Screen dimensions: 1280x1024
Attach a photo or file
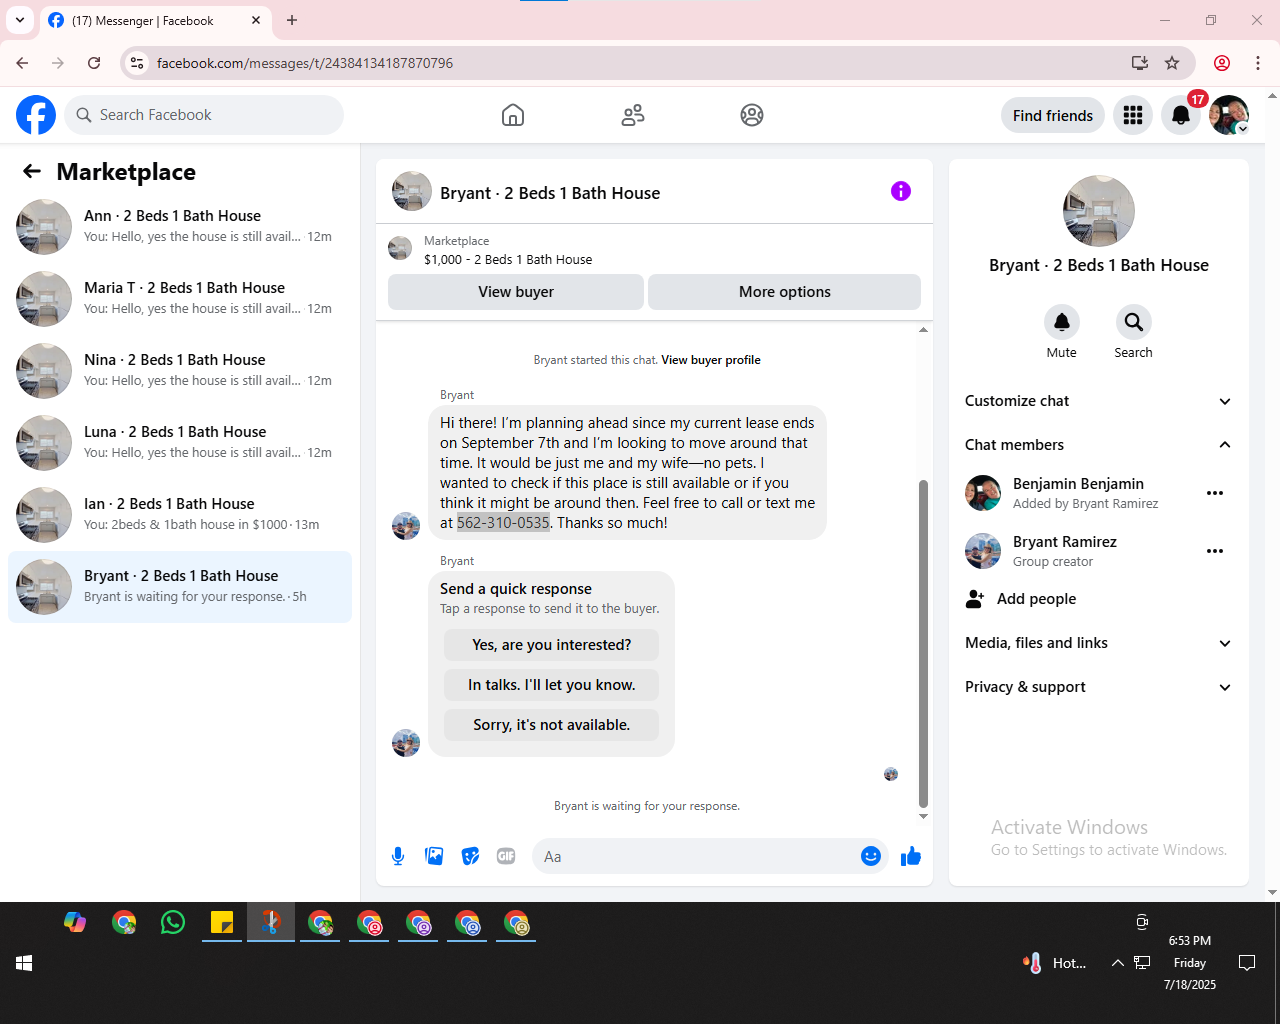coord(434,856)
